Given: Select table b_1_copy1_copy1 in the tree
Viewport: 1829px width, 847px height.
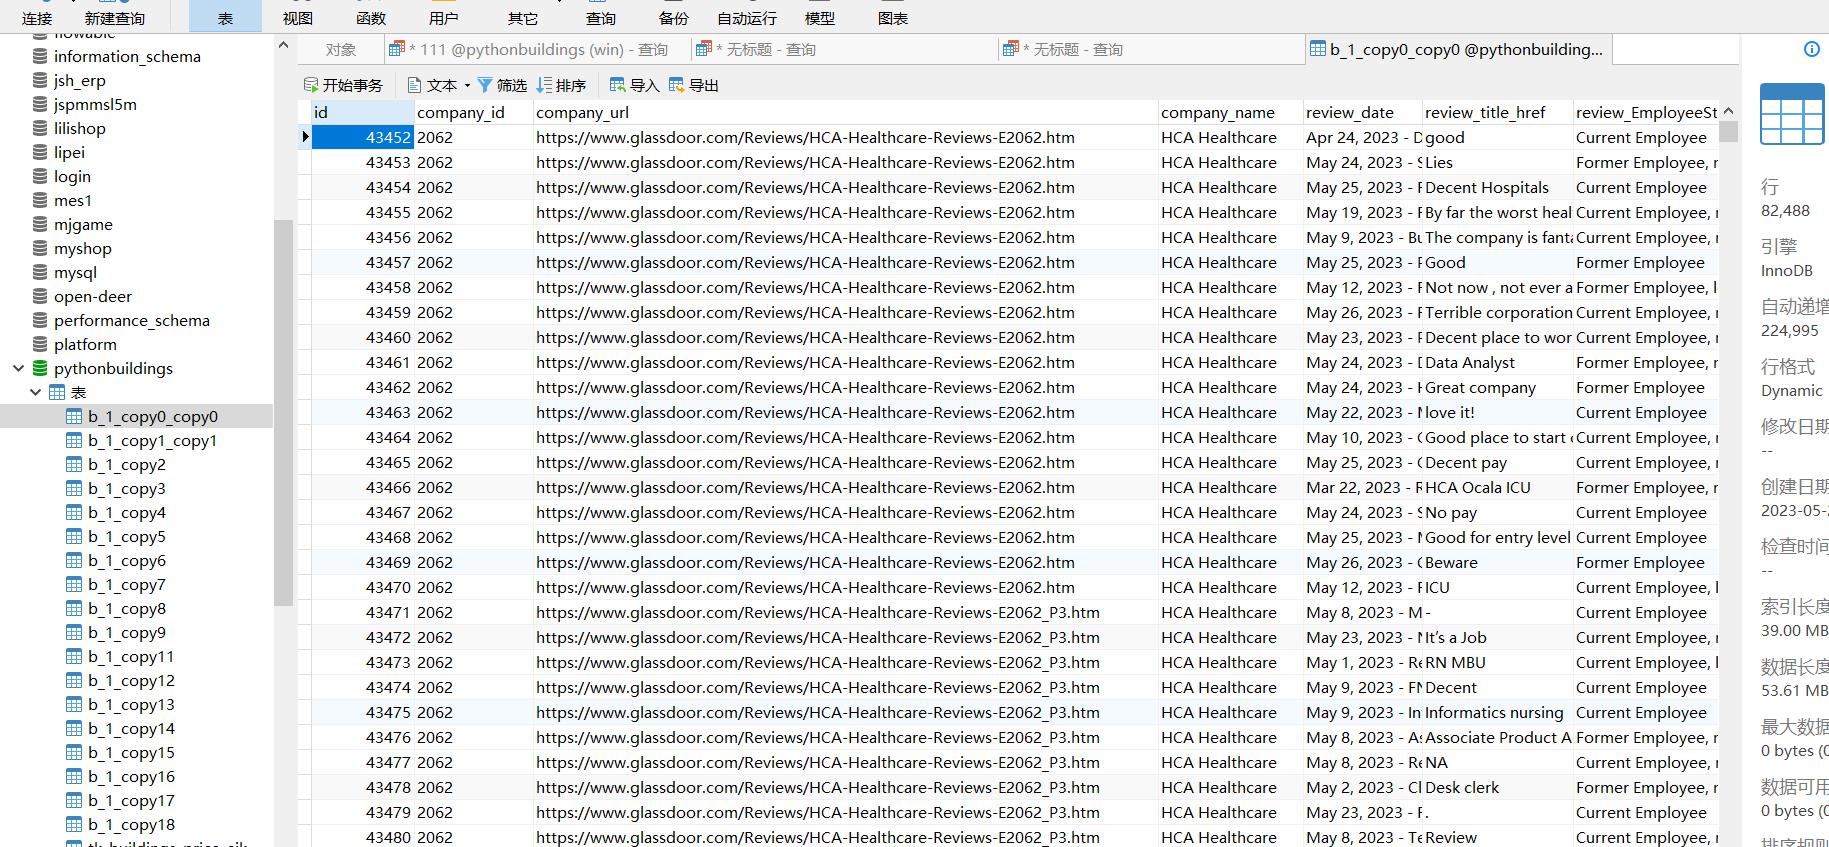Looking at the screenshot, I should [152, 441].
